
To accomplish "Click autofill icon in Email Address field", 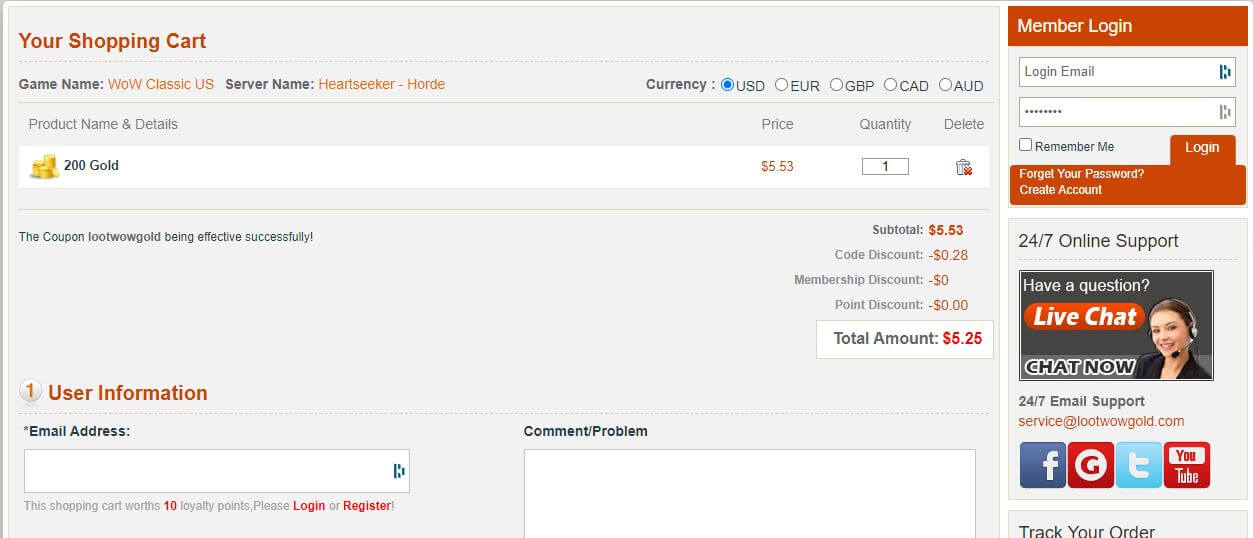I will coord(399,471).
